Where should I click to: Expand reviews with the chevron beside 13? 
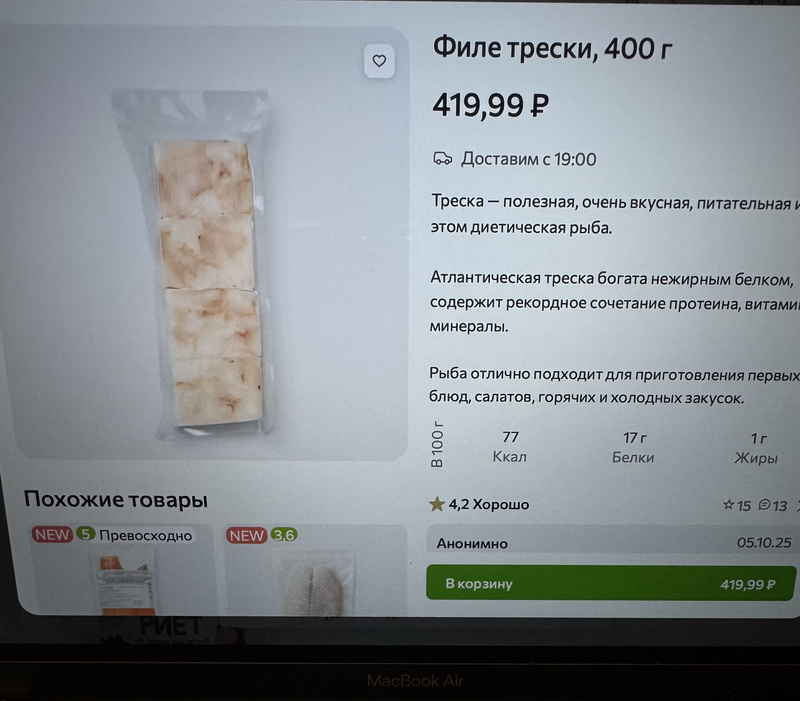pyautogui.click(x=797, y=506)
